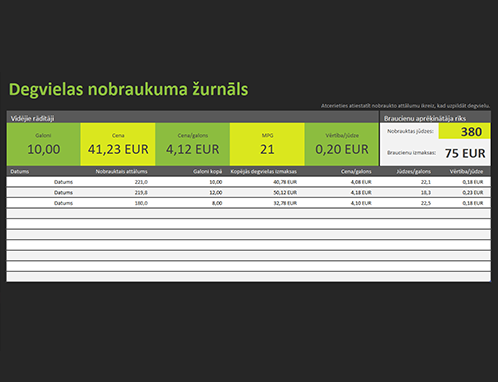
Task: Click the title 'Degvielas nobraukuma žurnāls'
Action: tap(128, 89)
